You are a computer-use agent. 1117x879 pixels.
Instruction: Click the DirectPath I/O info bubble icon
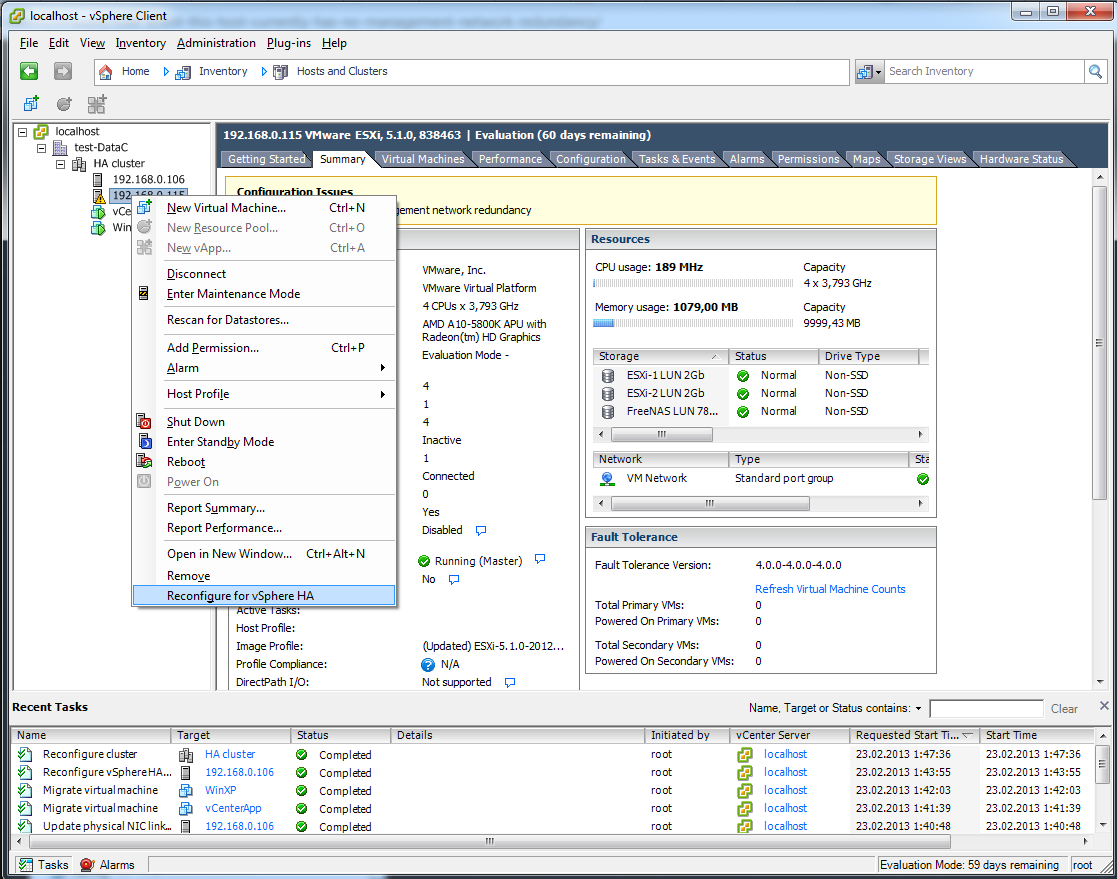[x=510, y=682]
